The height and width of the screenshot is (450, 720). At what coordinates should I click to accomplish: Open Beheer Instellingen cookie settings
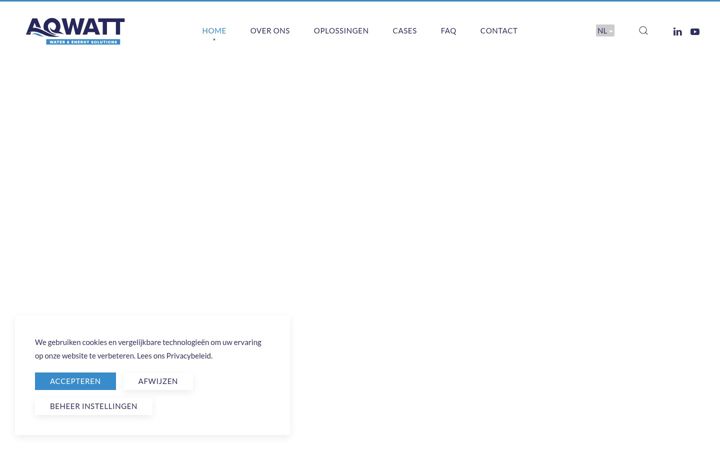(x=94, y=406)
